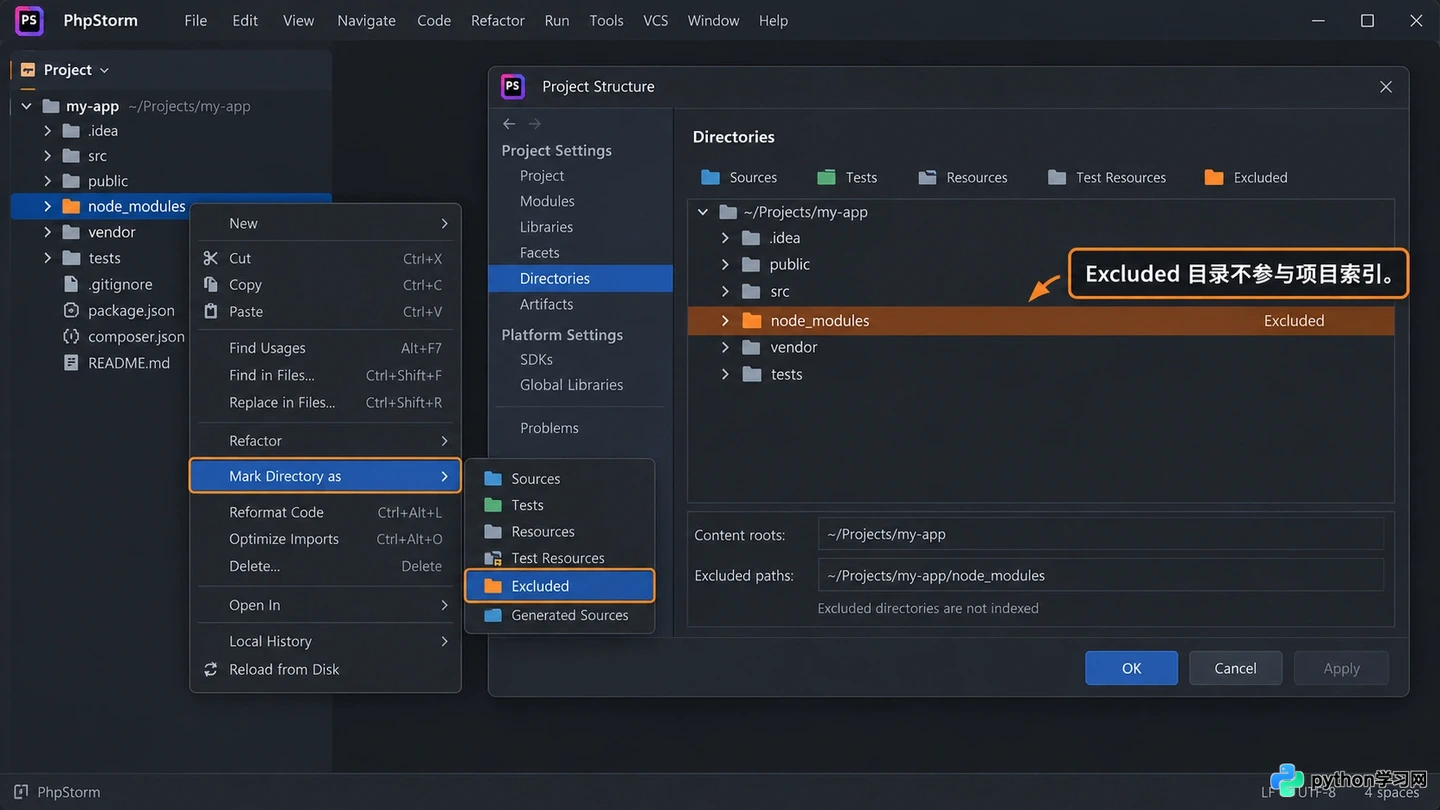Collapse the my-app root in project tree
The image size is (1440, 810).
pos(26,106)
